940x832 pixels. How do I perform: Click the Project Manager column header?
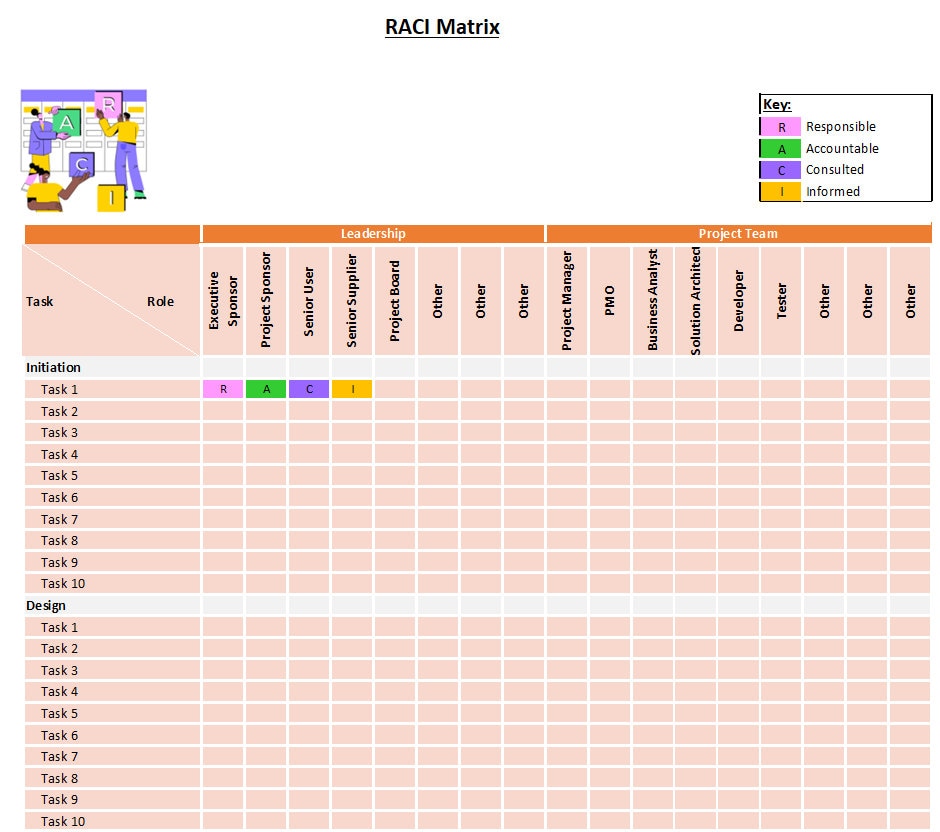[567, 298]
